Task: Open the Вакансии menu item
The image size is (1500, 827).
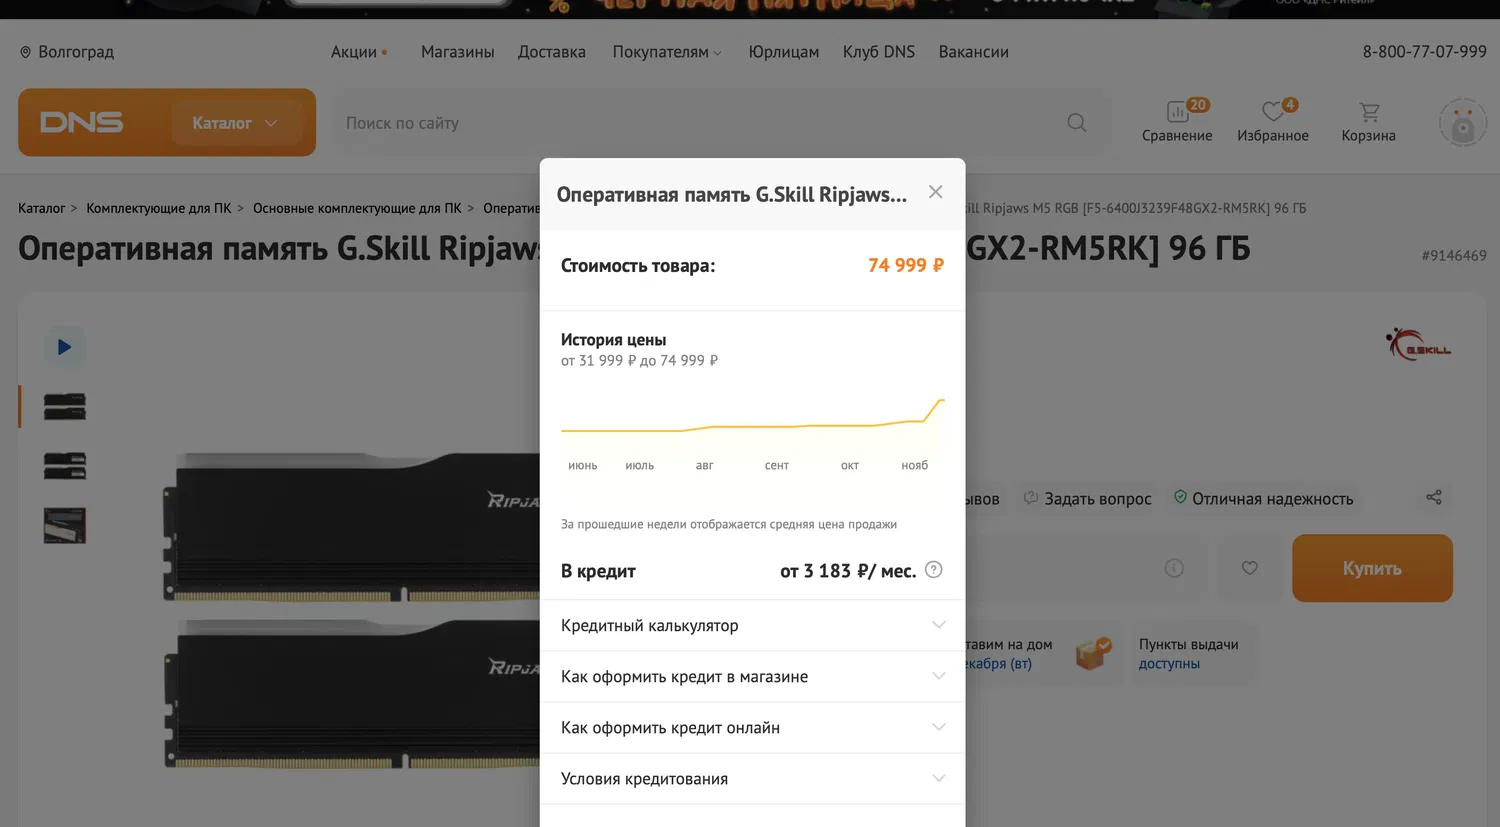Action: 974,52
